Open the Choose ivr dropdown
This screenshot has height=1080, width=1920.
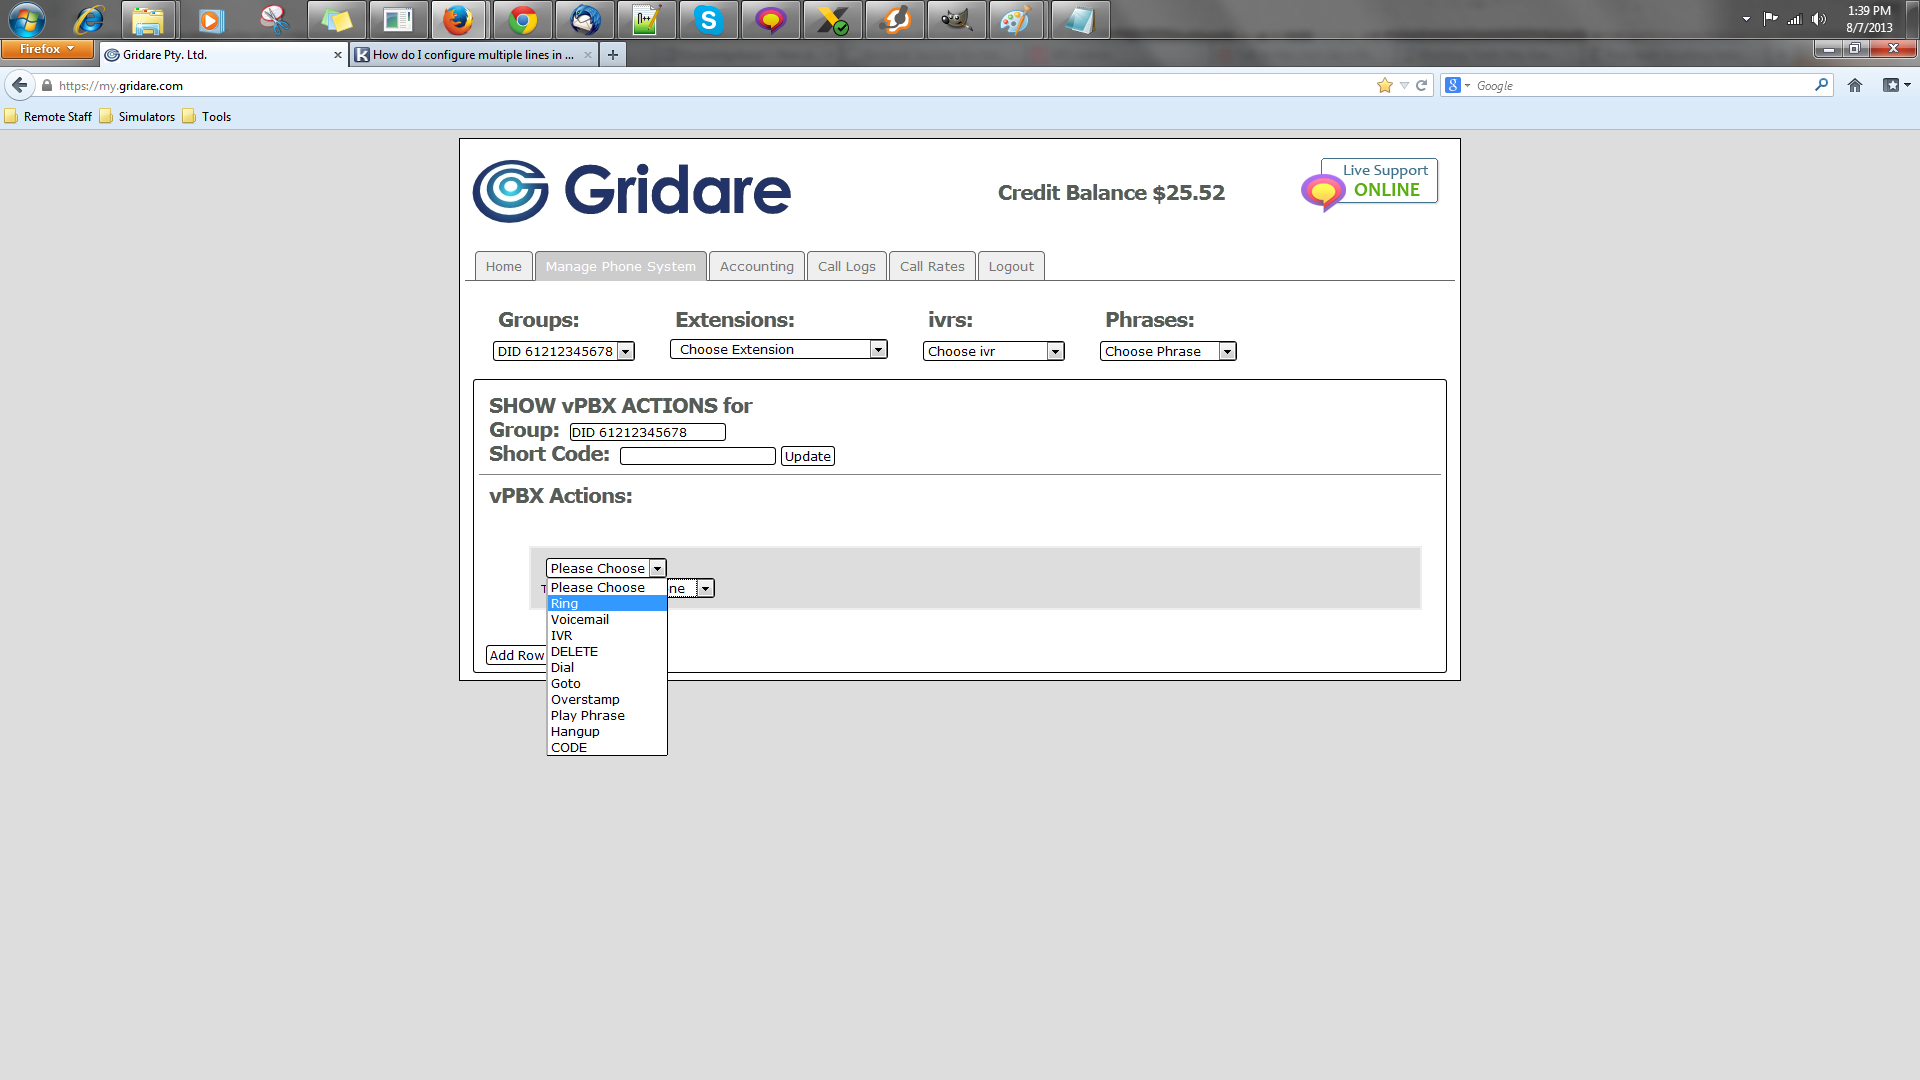(993, 351)
